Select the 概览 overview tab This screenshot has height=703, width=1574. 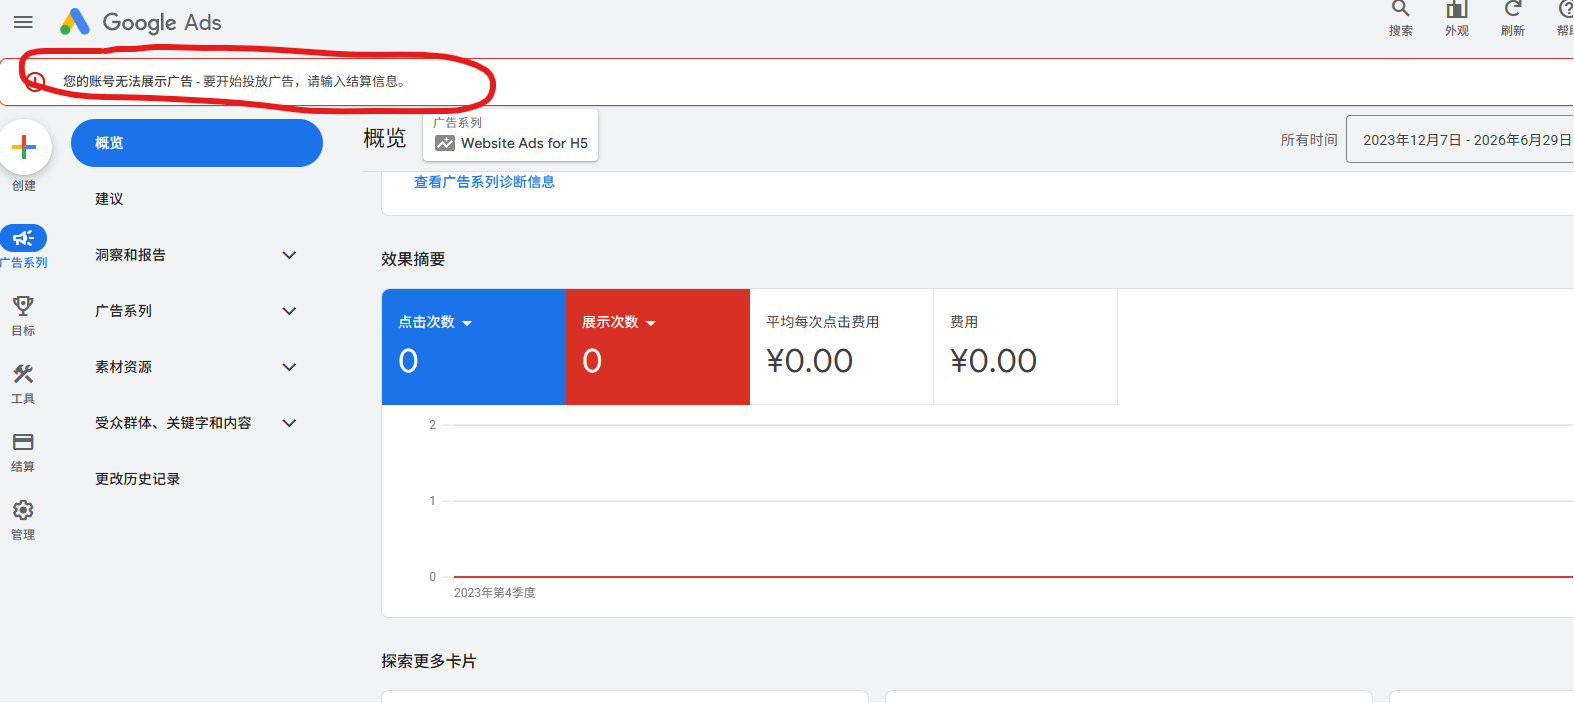click(197, 143)
